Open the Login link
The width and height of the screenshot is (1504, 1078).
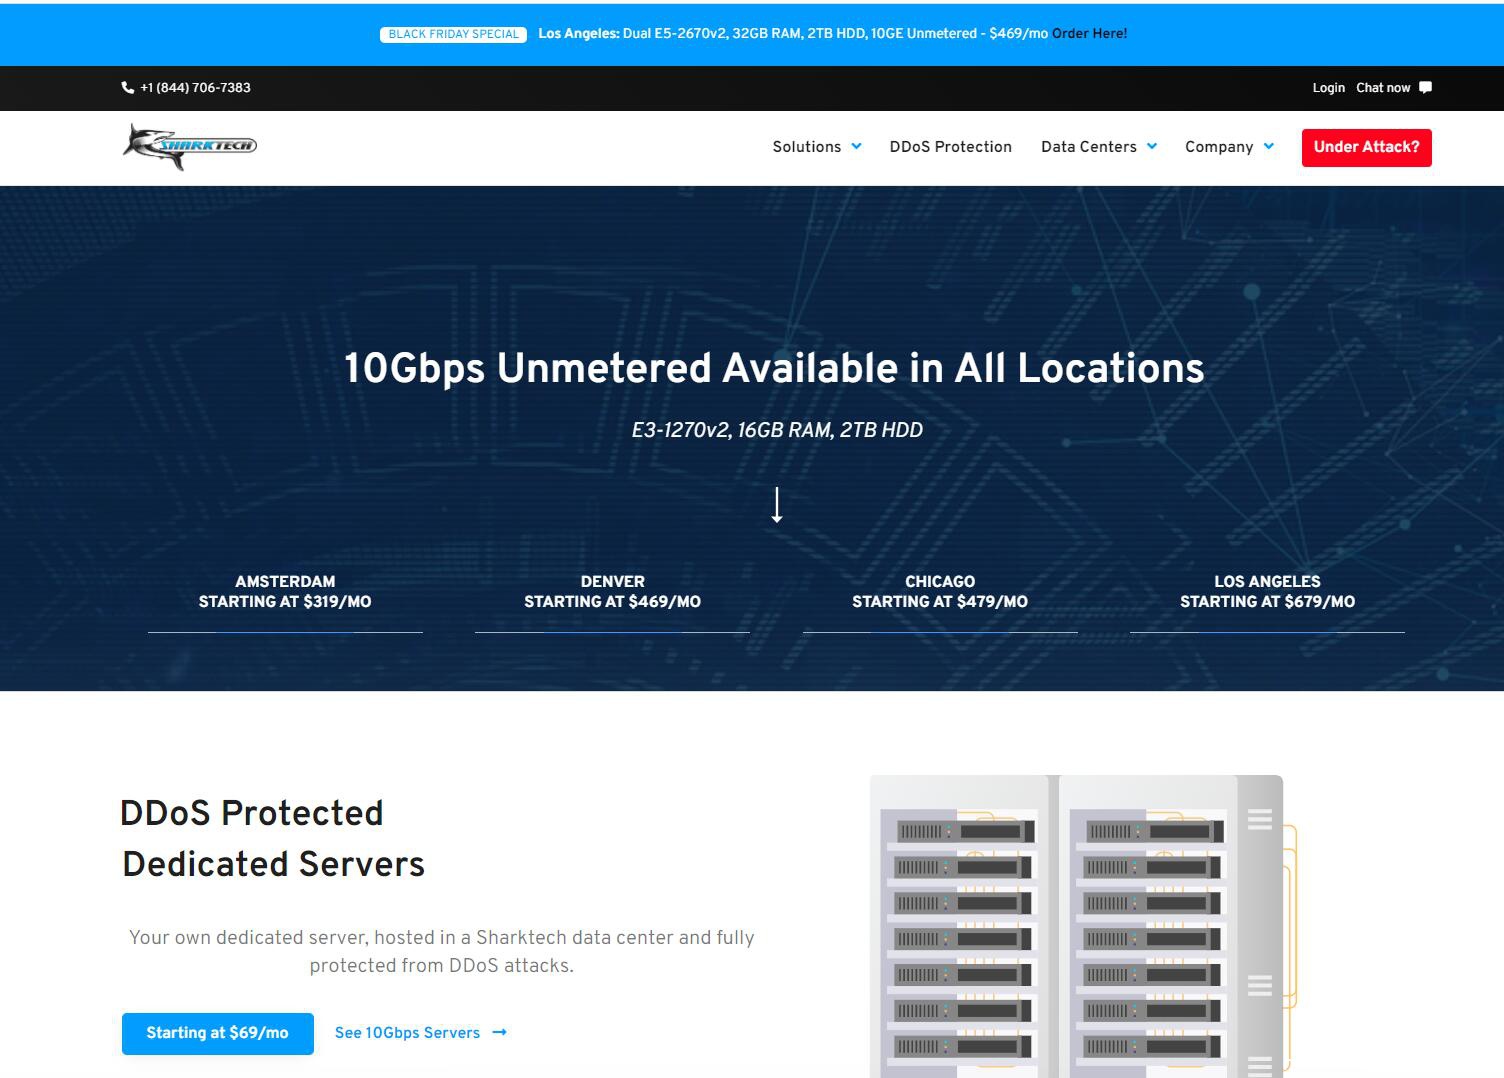(x=1328, y=88)
